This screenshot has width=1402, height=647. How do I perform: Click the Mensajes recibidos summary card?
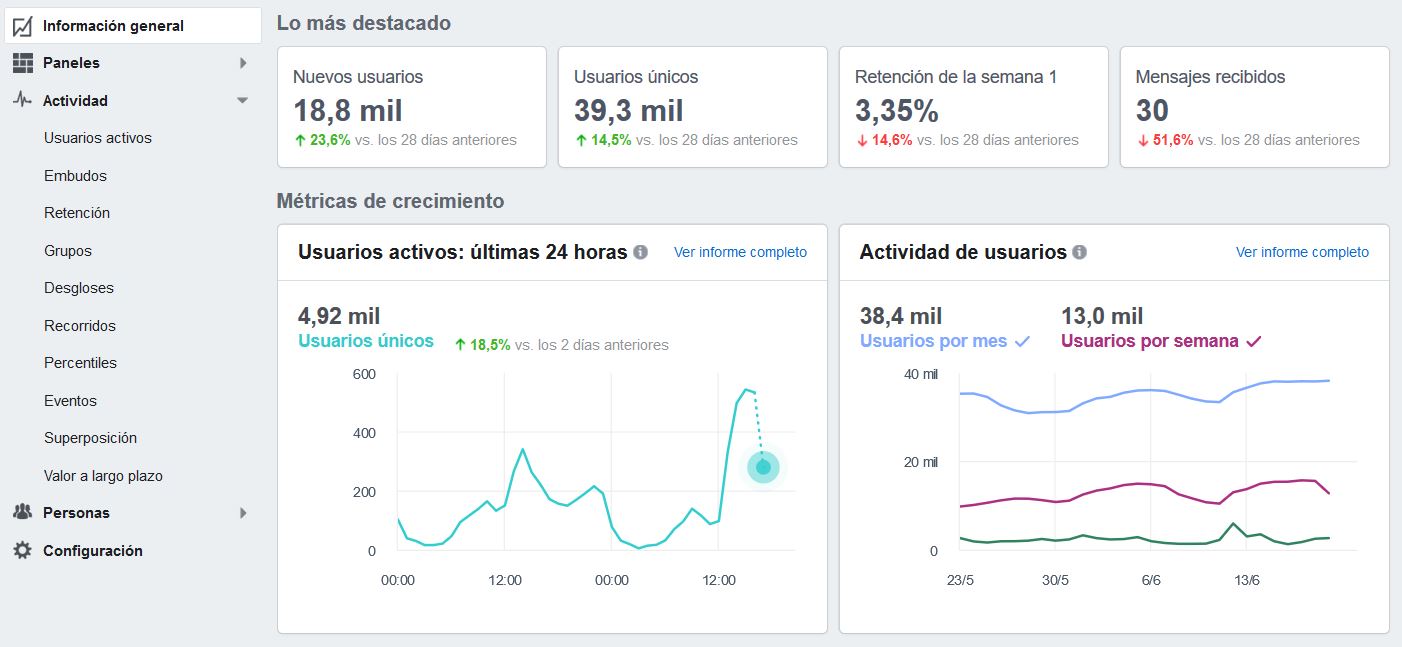[1254, 107]
